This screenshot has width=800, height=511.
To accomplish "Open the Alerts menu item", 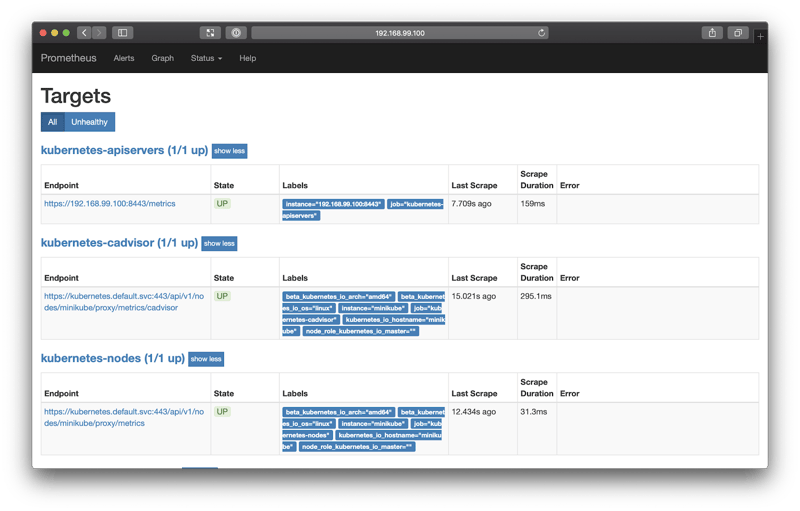I will point(124,58).
